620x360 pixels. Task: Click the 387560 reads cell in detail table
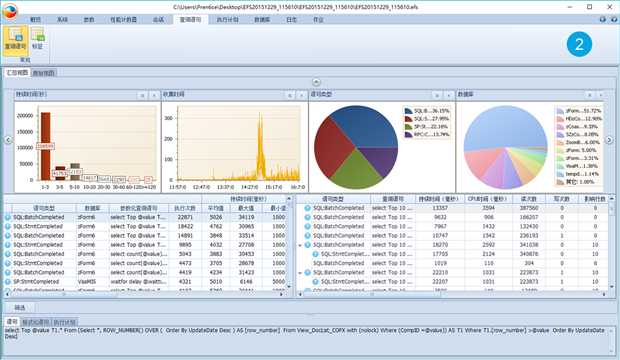point(529,208)
